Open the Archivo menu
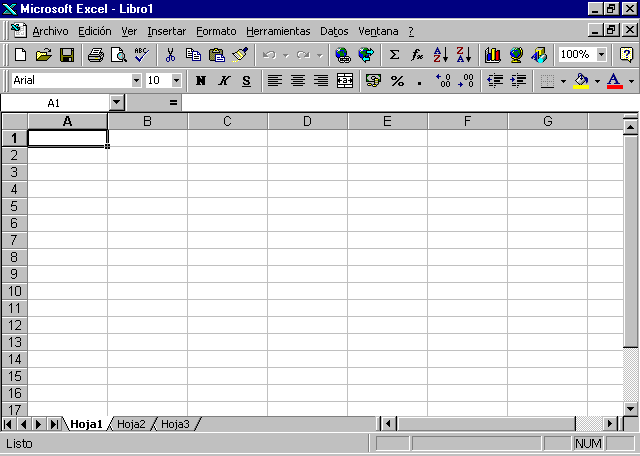This screenshot has height=456, width=640. coord(50,31)
